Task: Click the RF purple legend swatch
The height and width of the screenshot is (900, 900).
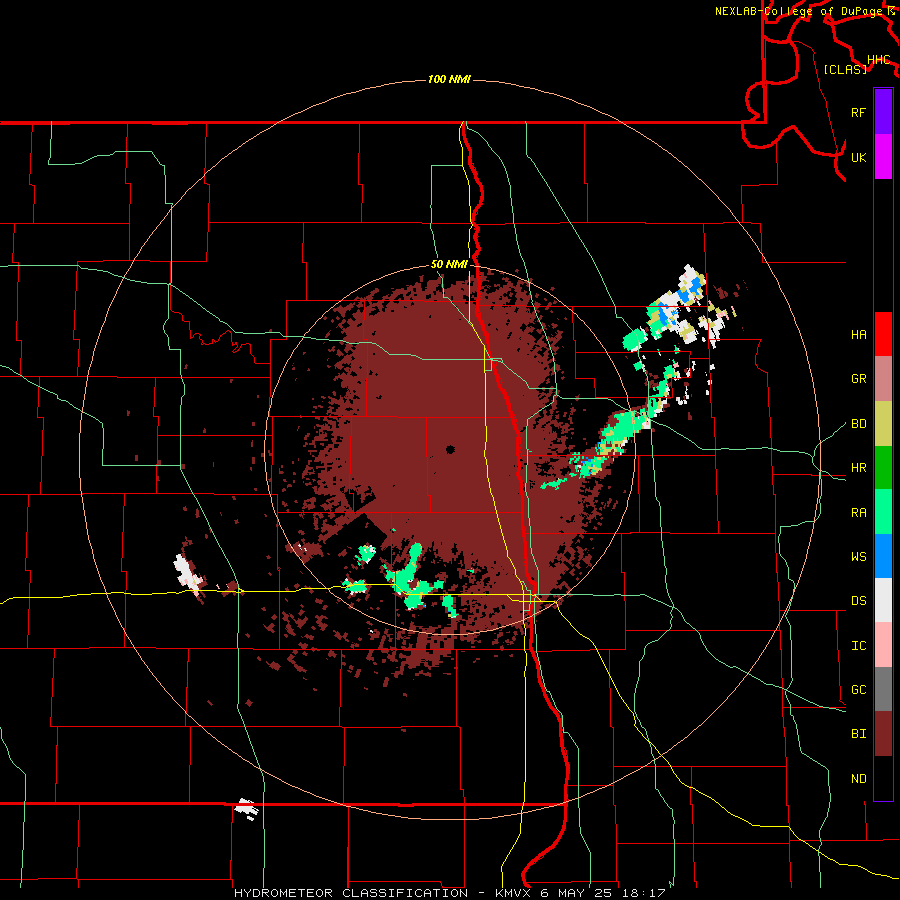Action: click(883, 112)
